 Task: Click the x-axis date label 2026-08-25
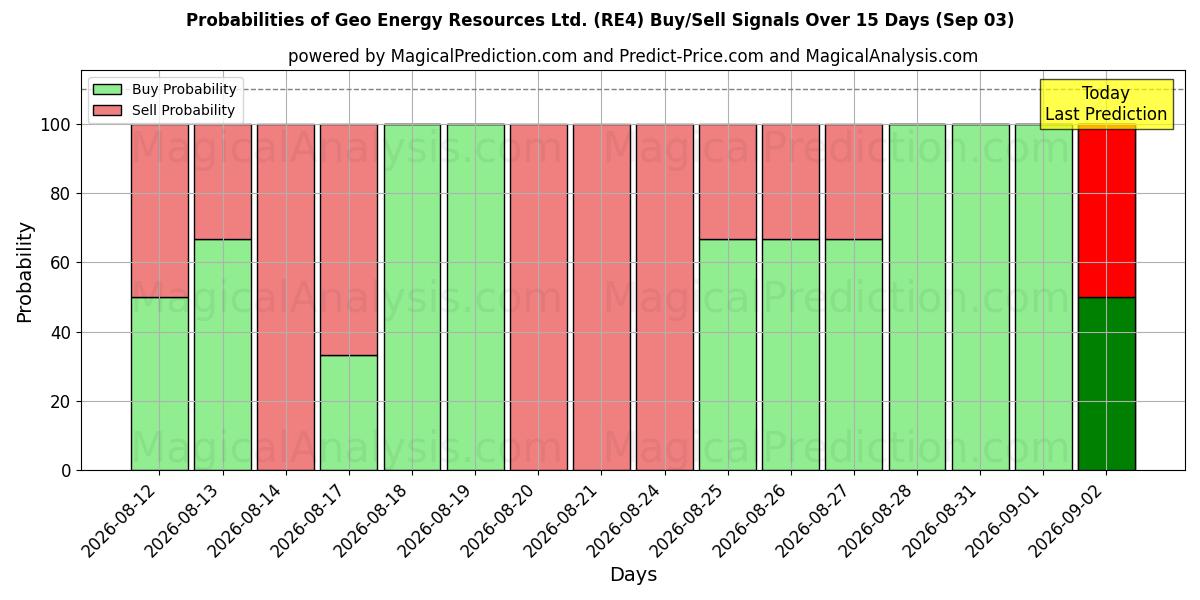[x=689, y=519]
